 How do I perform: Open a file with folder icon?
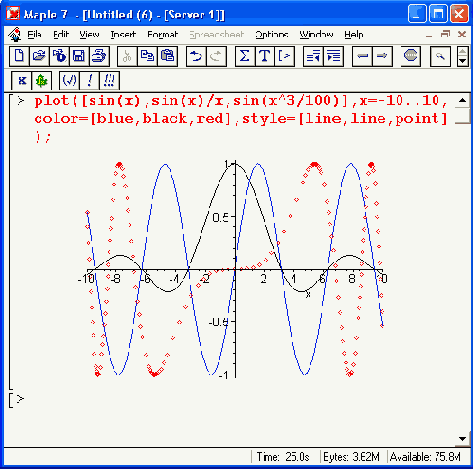(x=39, y=56)
